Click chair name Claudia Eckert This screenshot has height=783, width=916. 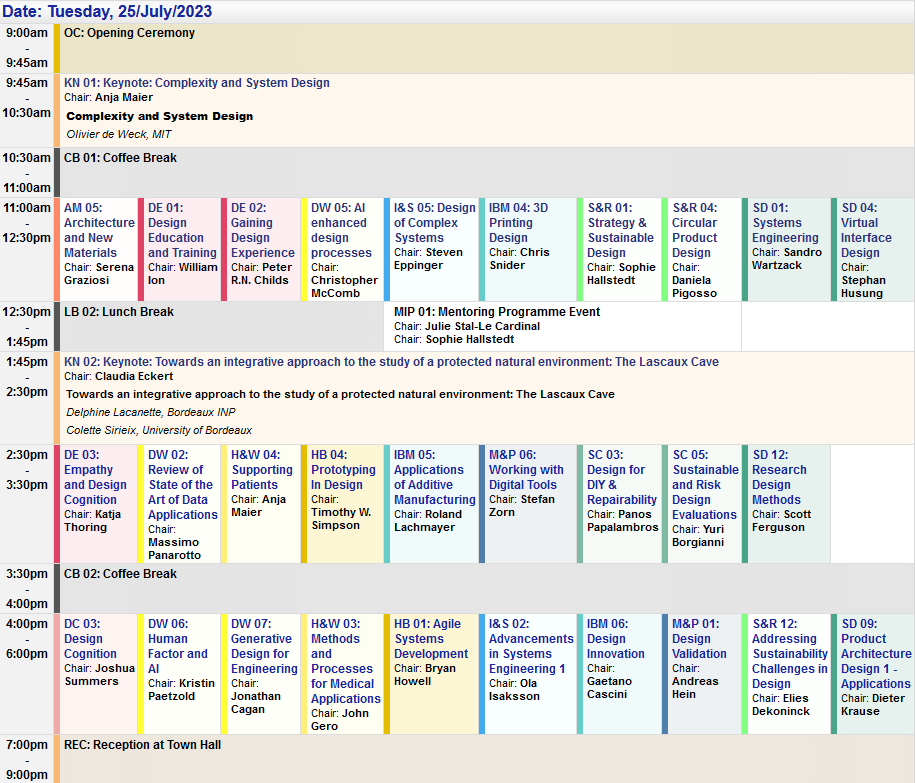(x=134, y=376)
